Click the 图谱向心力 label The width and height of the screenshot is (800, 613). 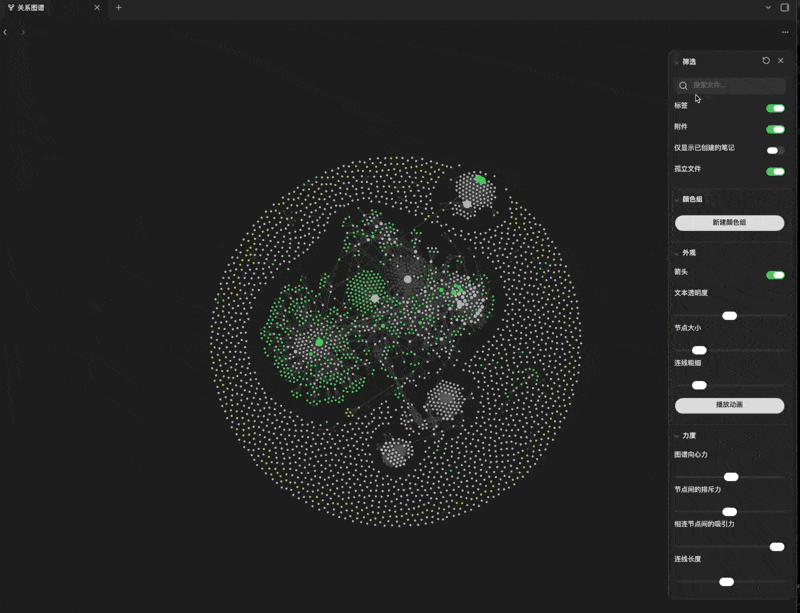[x=691, y=454]
